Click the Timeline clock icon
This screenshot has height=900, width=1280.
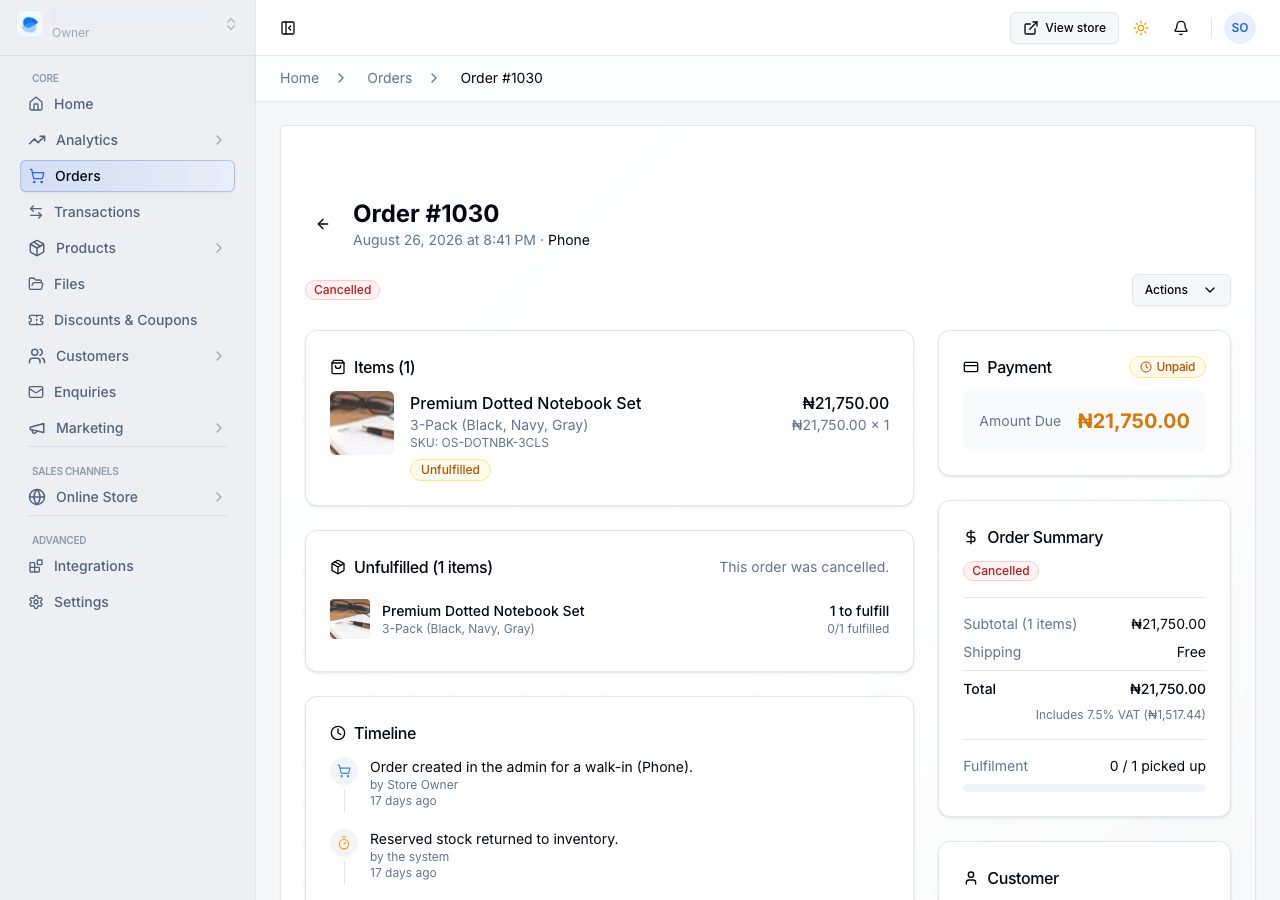click(338, 733)
